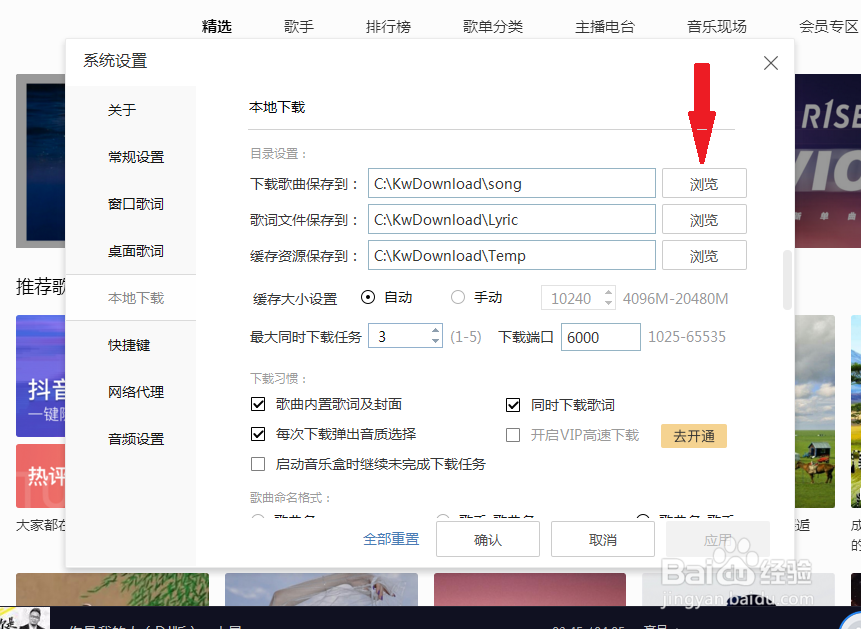Open the 快捷键 settings section
Screen dimensions: 861x629
(x=131, y=345)
